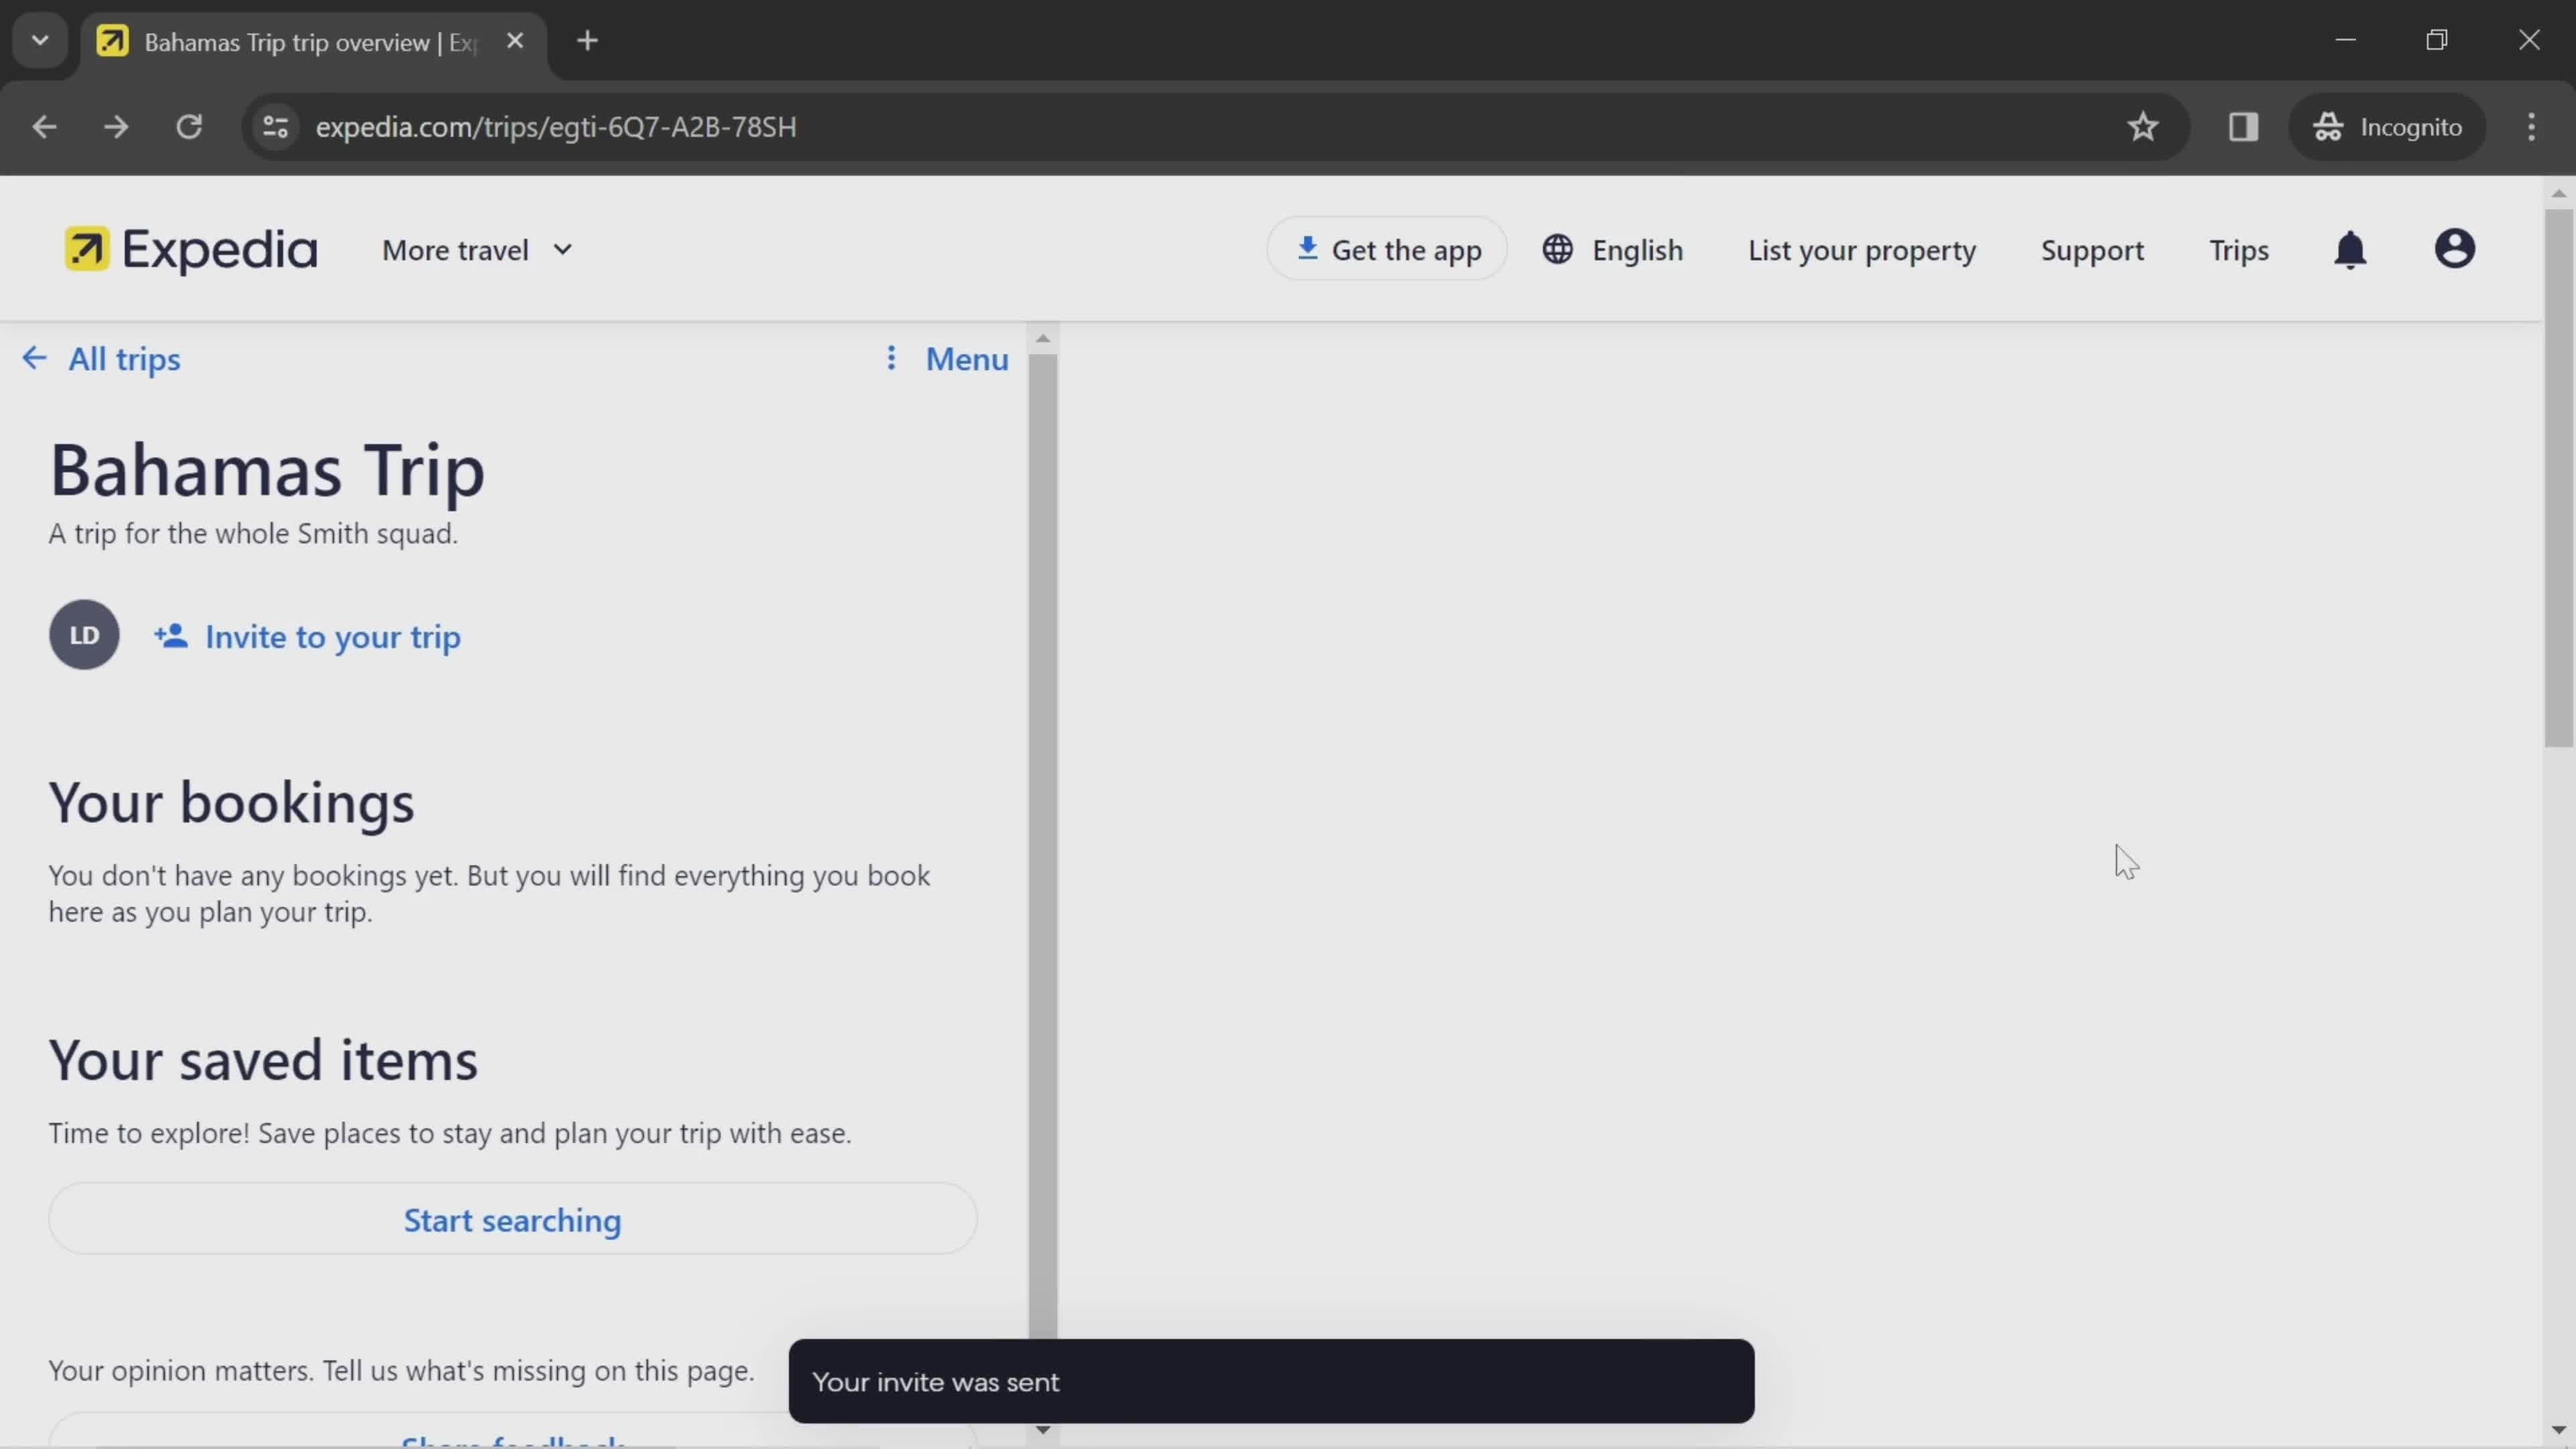This screenshot has height=1449, width=2576.
Task: Click the Start searching button
Action: pos(513,1219)
